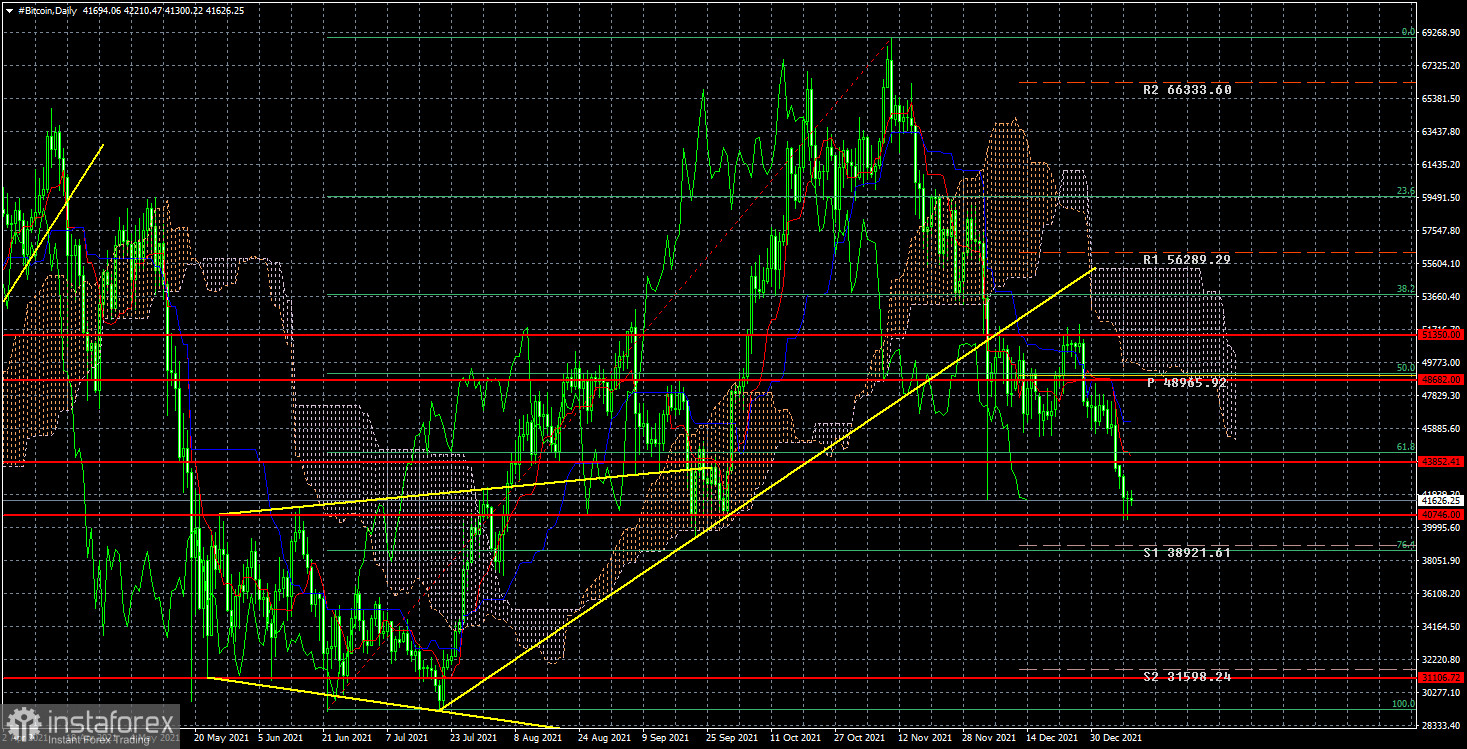The width and height of the screenshot is (1467, 749).
Task: Click the Fibonacci 61.8 level label
Action: [x=1406, y=448]
